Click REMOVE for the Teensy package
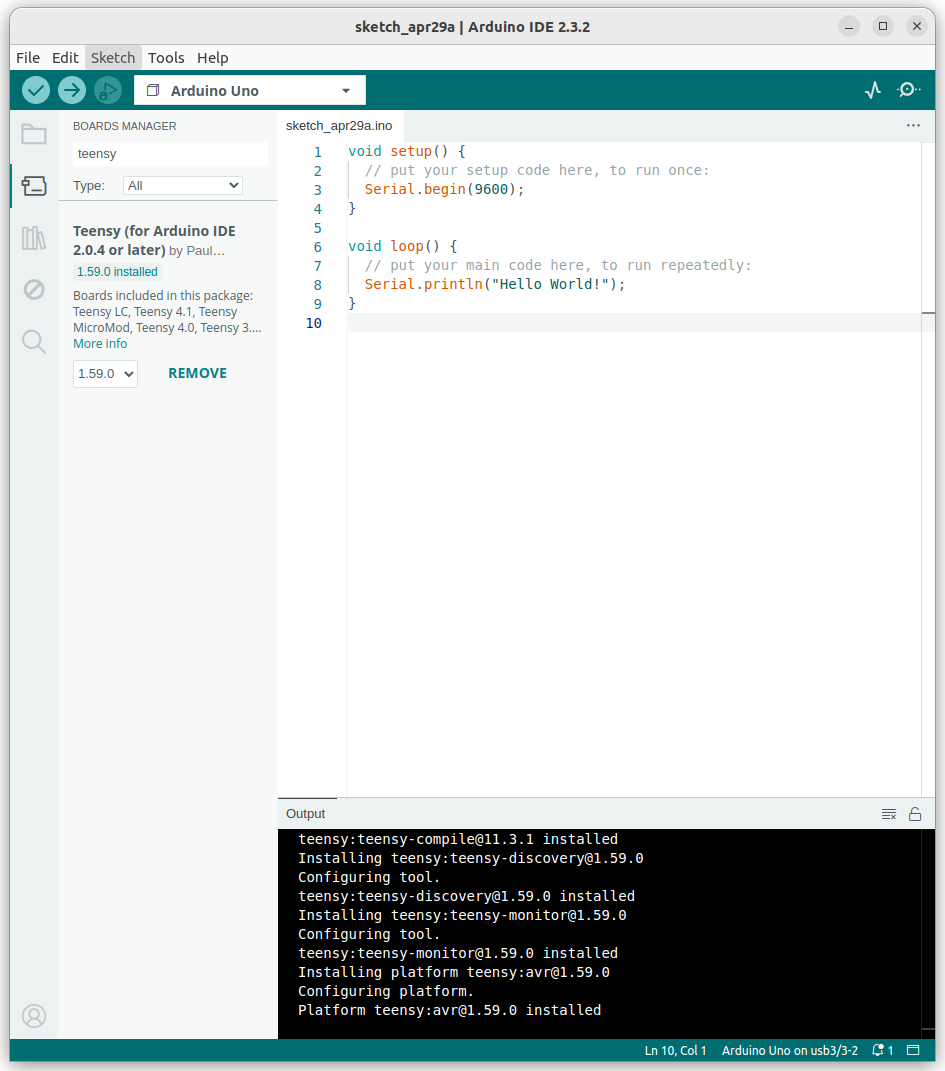Viewport: 945px width, 1071px height. coord(197,374)
